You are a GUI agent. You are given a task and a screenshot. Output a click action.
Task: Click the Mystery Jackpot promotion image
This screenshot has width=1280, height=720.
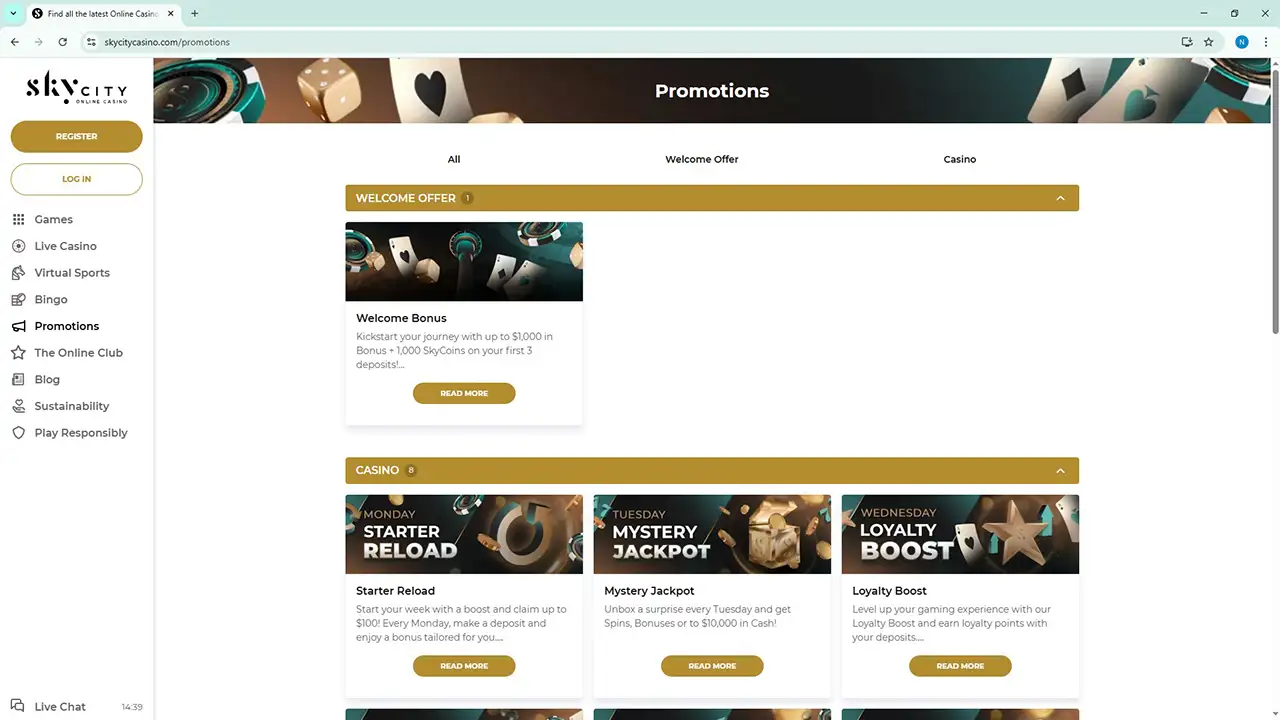click(x=712, y=534)
